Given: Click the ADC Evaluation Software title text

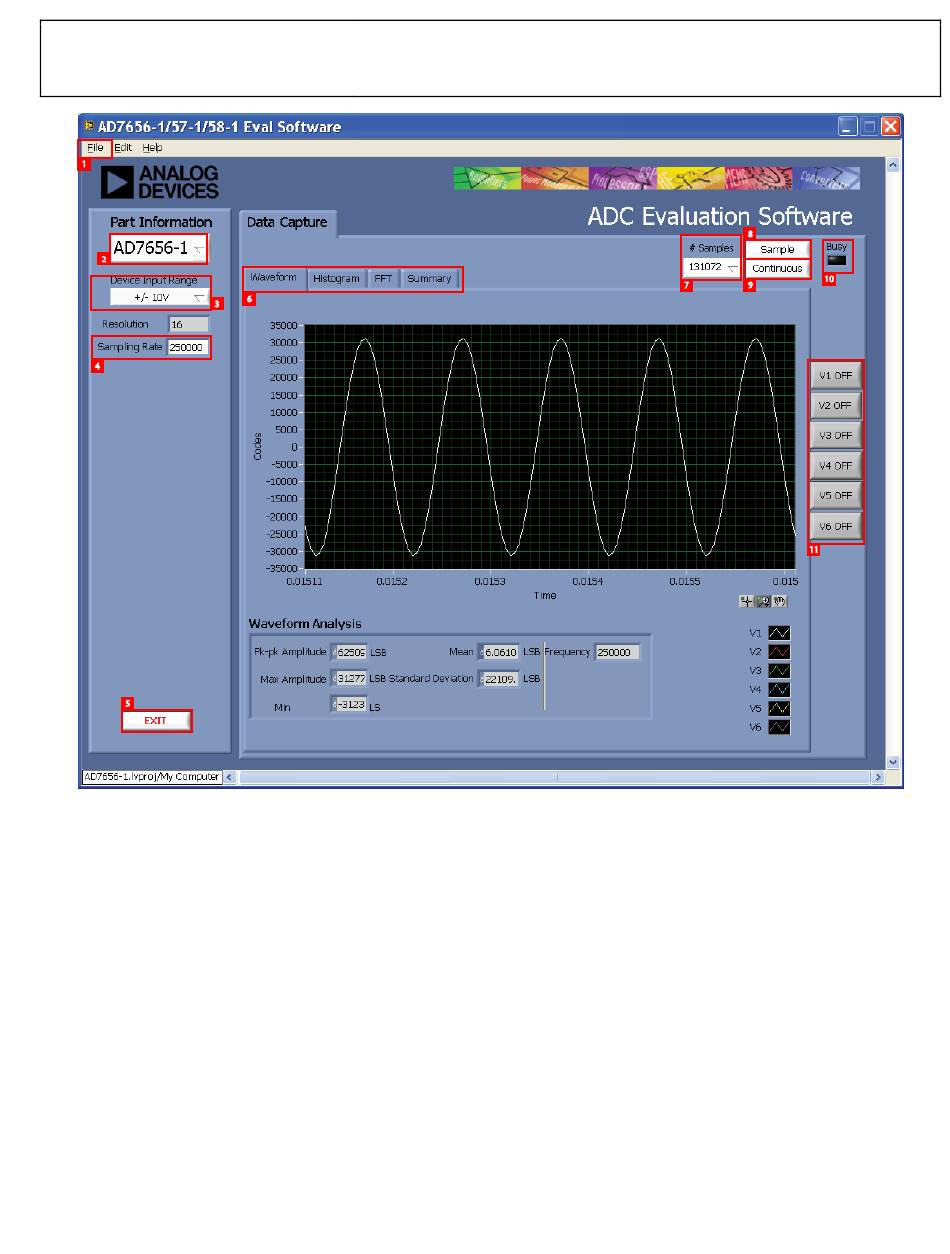Looking at the screenshot, I should (x=720, y=216).
